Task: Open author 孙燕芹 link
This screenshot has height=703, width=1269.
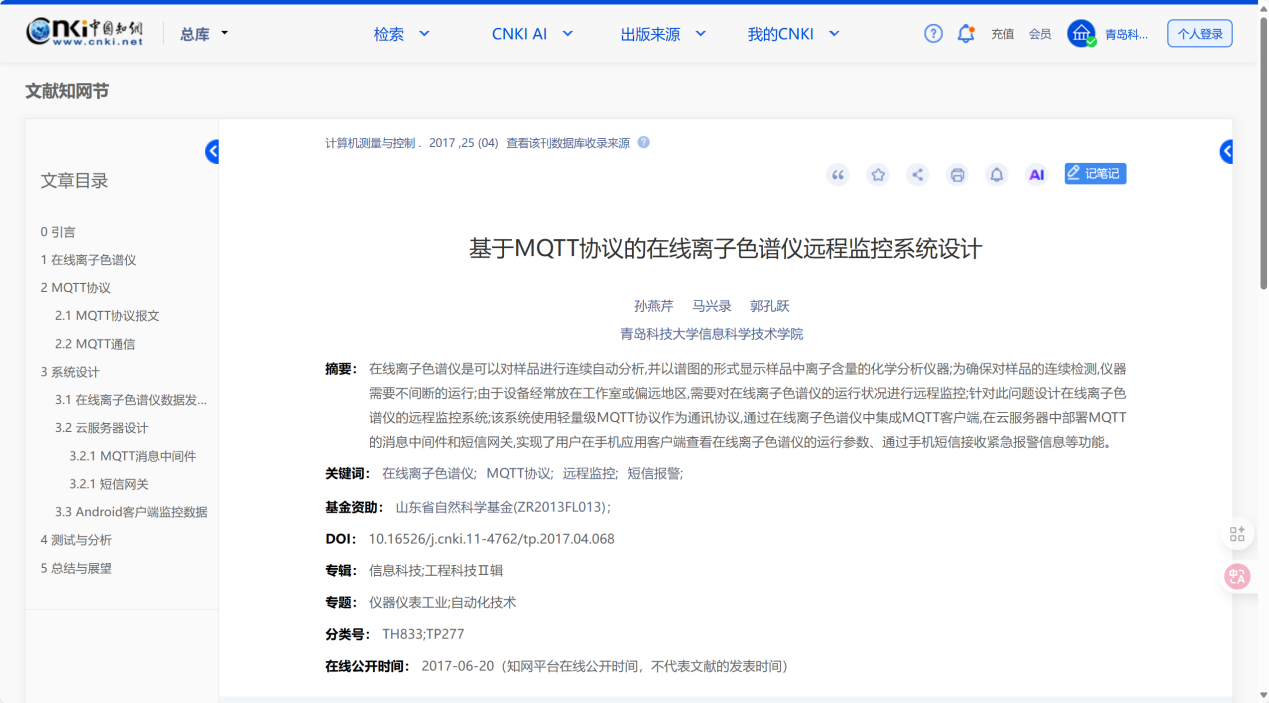Action: coord(654,306)
